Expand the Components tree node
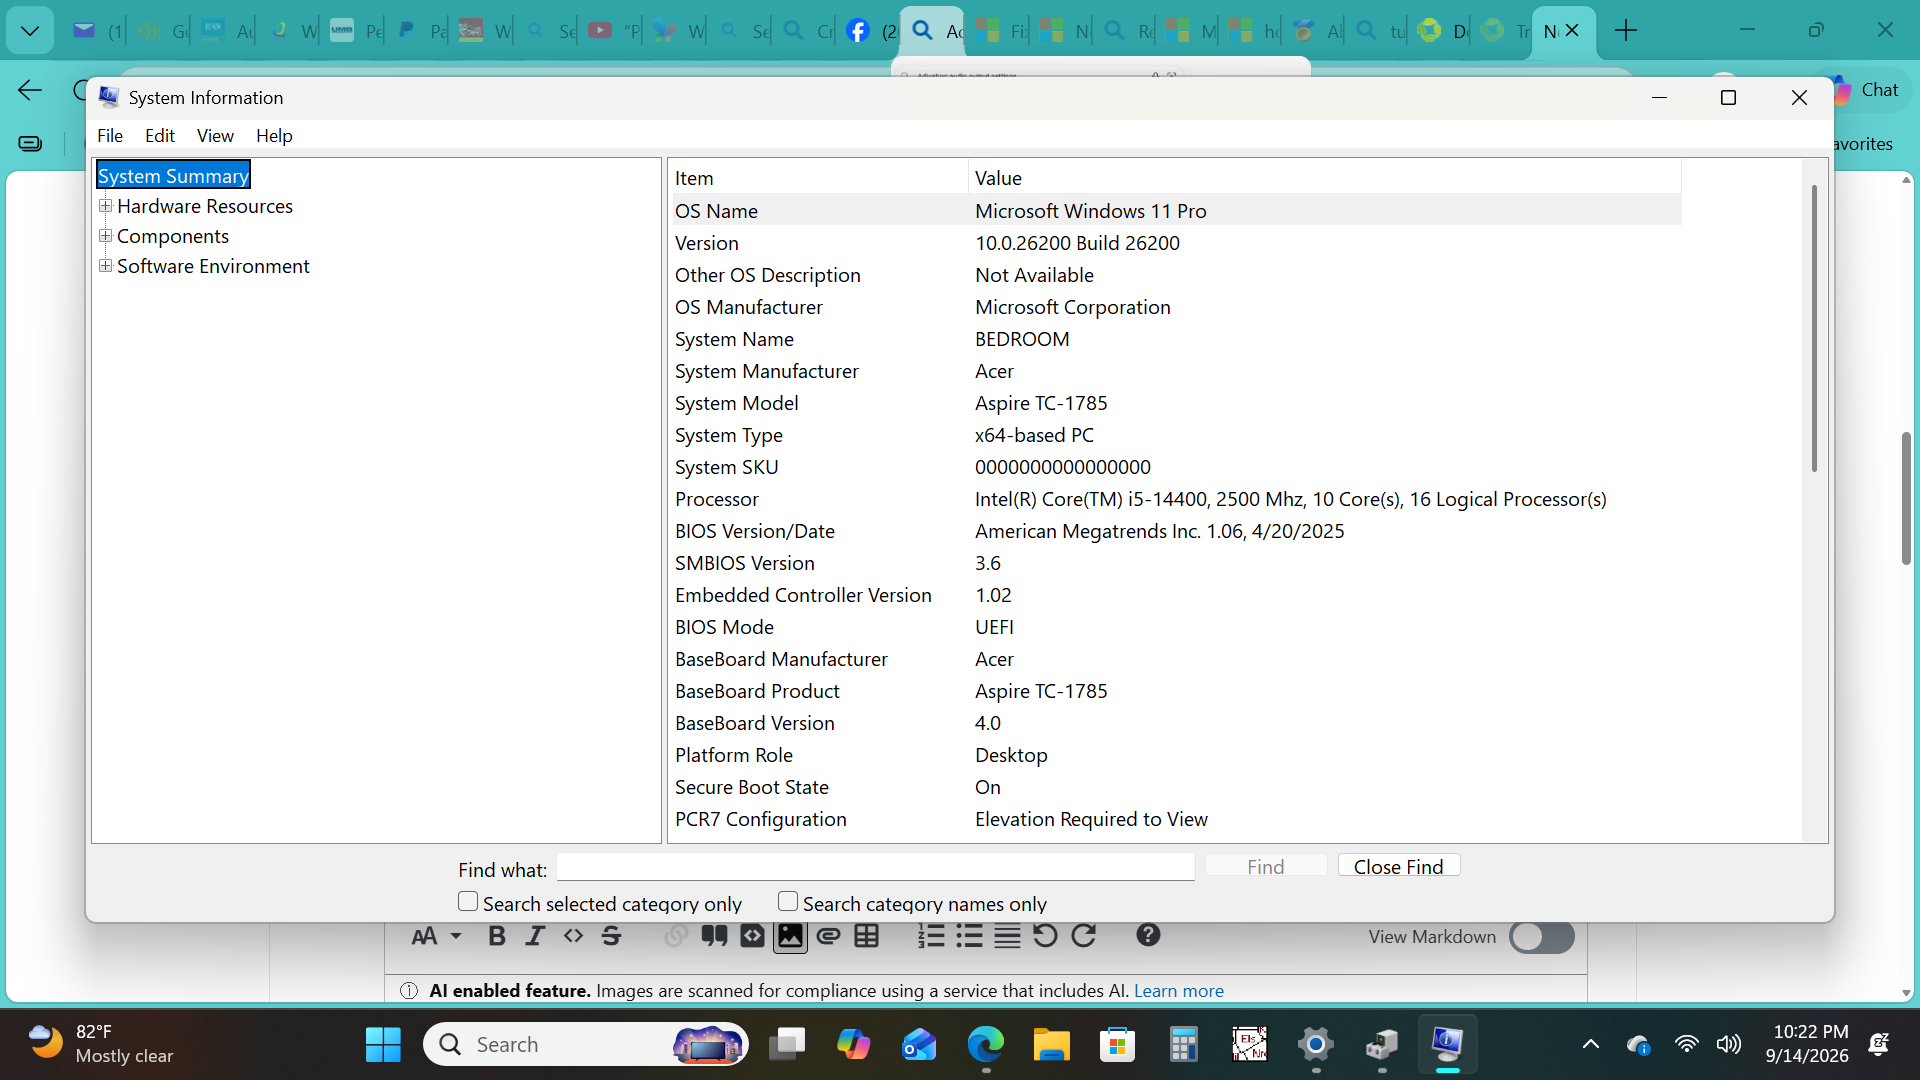Viewport: 1920px width, 1080px height. tap(105, 236)
